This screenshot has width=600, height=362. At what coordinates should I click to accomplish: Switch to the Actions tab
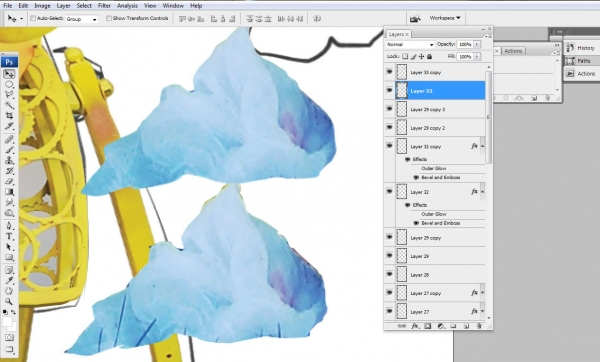(513, 51)
